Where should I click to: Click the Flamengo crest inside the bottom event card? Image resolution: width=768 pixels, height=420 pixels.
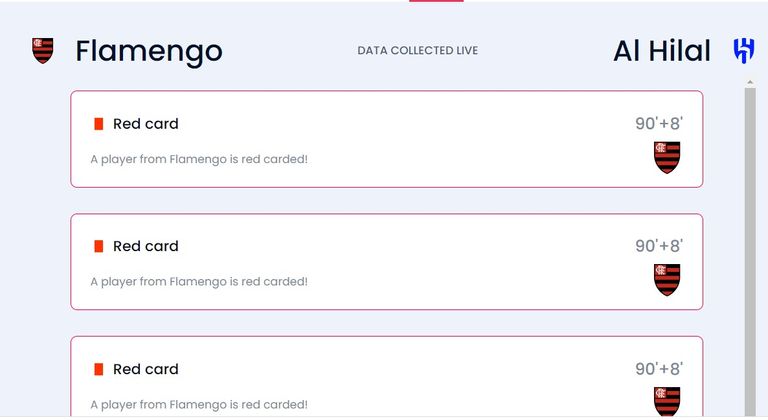point(667,401)
